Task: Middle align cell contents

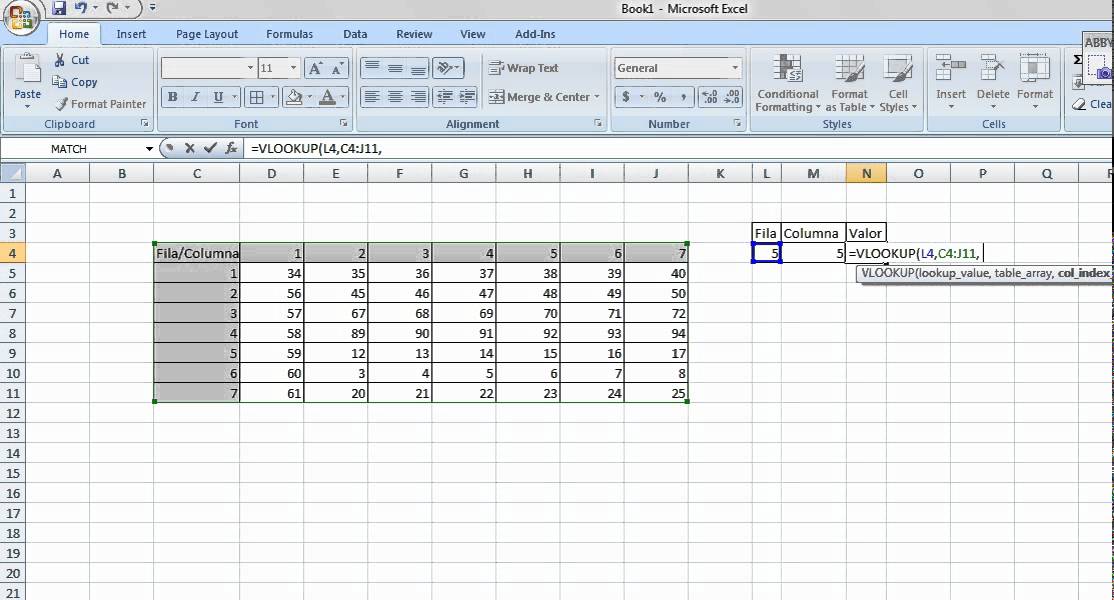Action: click(x=395, y=68)
